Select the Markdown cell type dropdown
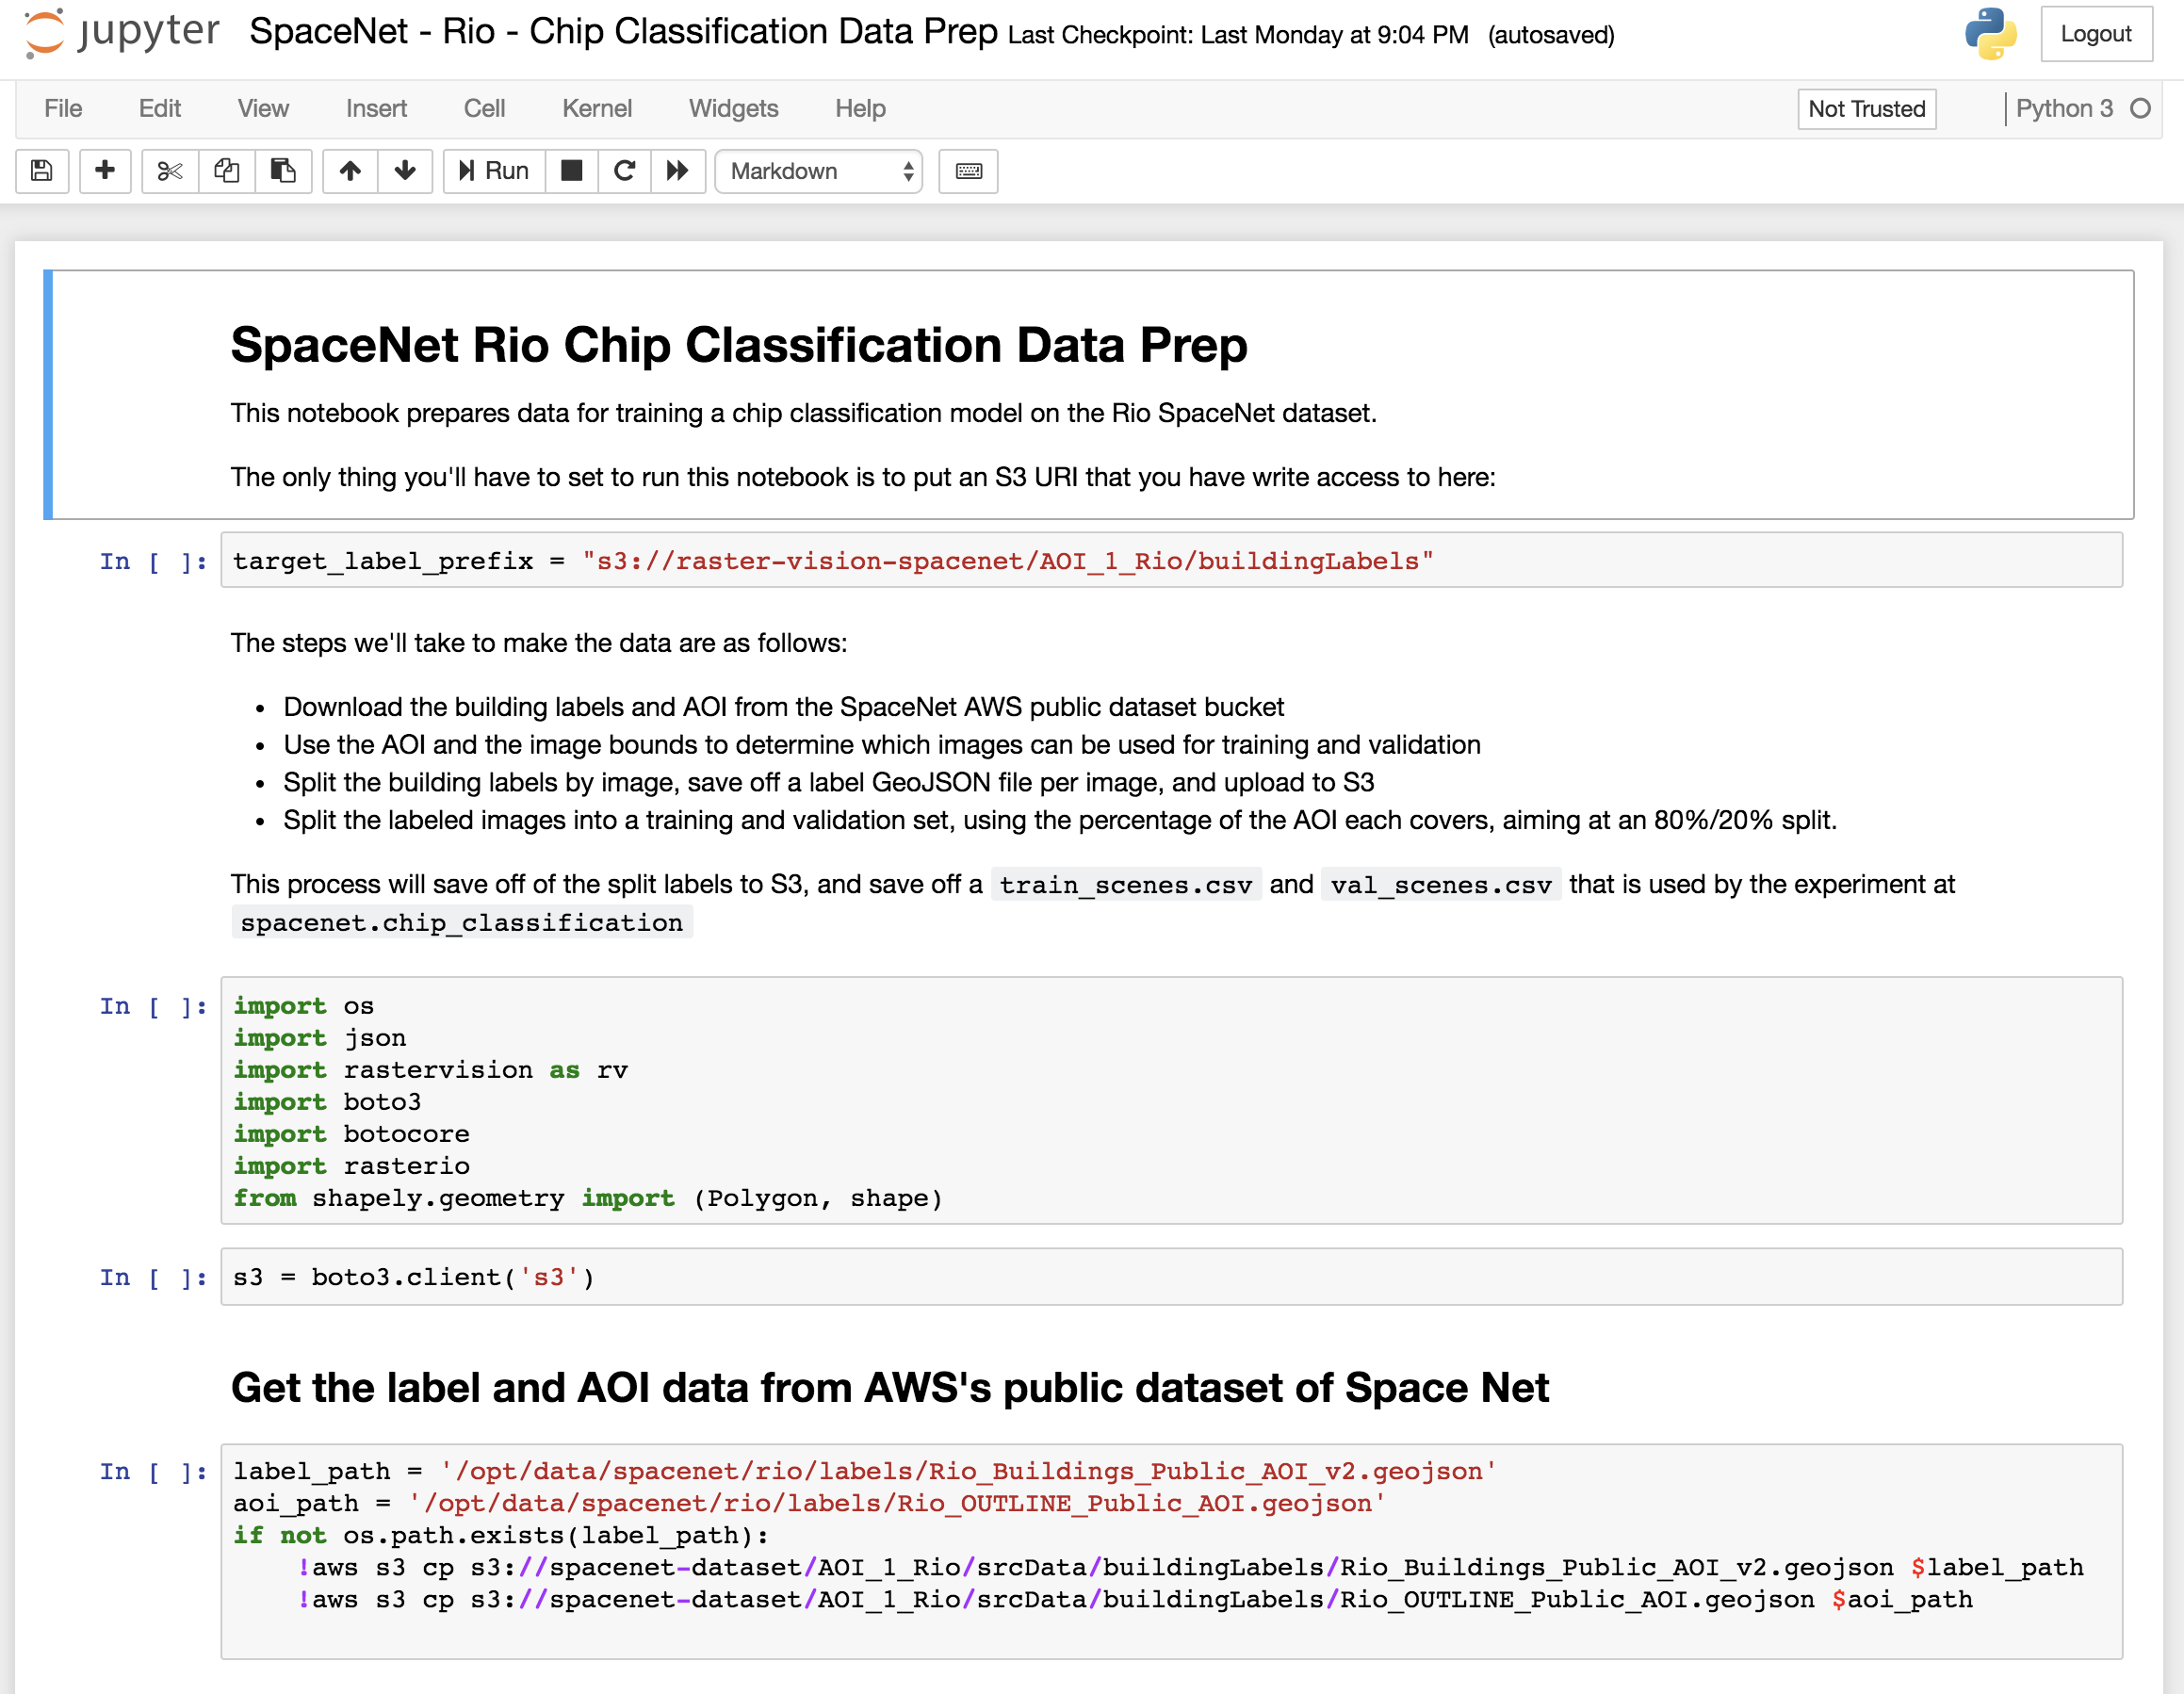 pyautogui.click(x=819, y=171)
